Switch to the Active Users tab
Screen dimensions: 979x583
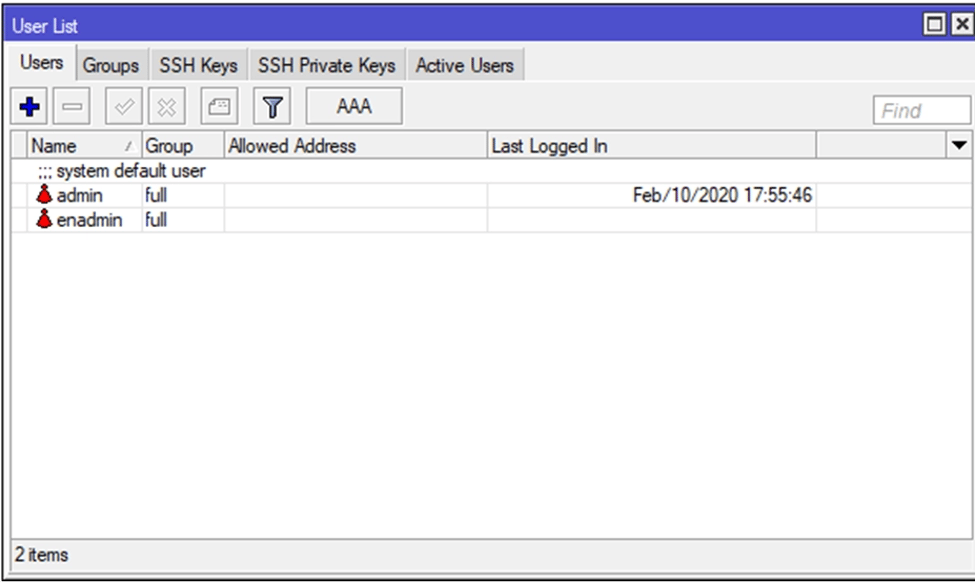pos(465,65)
